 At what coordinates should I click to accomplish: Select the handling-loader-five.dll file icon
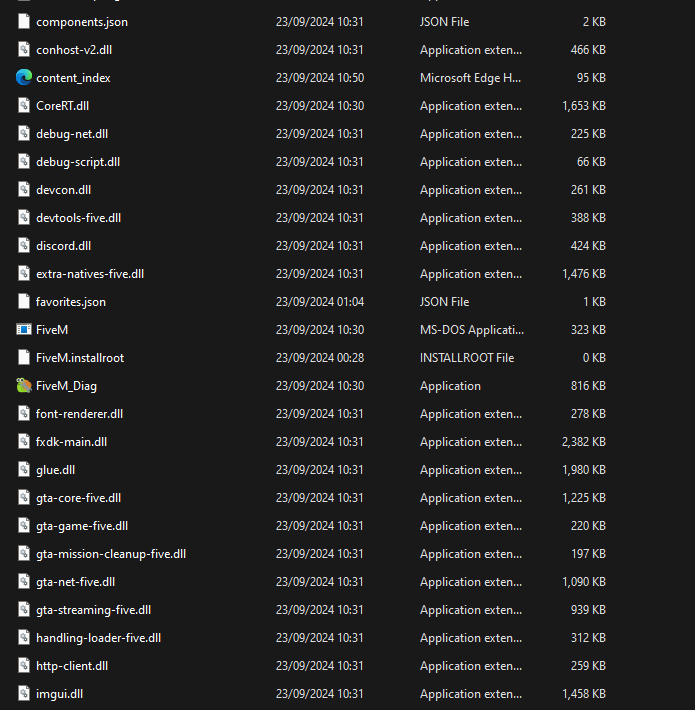tap(24, 638)
